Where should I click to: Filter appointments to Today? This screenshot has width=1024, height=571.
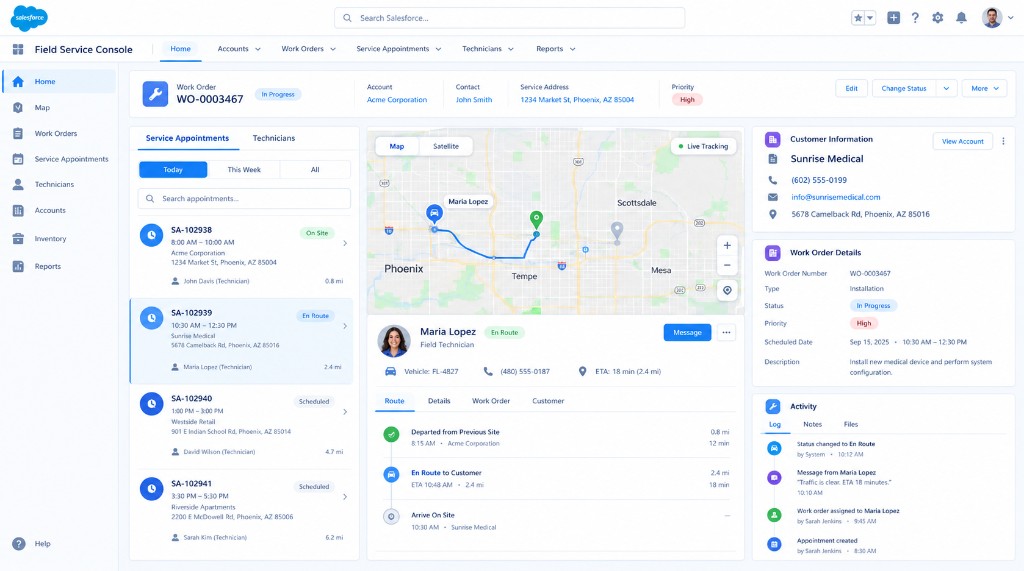pyautogui.click(x=173, y=170)
